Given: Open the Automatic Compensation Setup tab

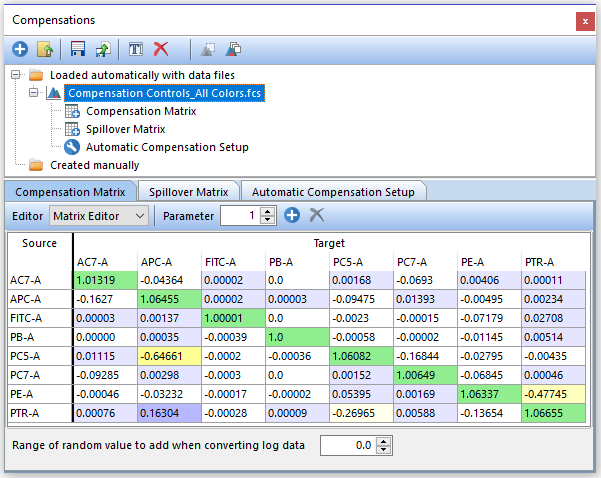Looking at the screenshot, I should point(332,191).
